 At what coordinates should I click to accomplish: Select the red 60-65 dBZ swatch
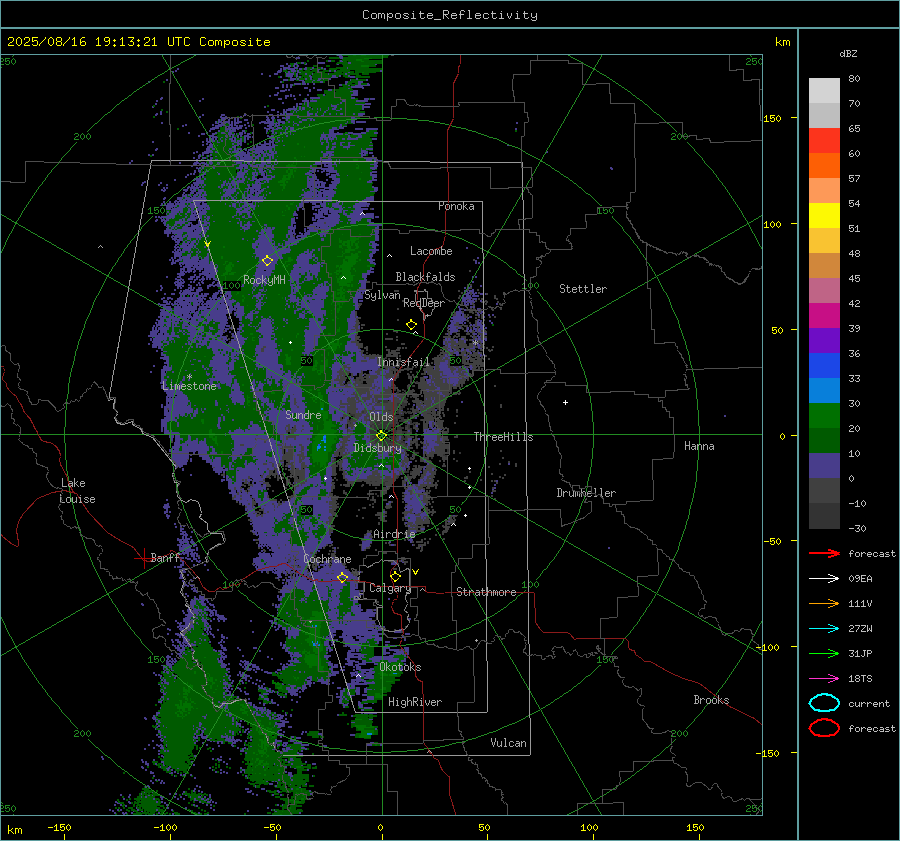824,141
